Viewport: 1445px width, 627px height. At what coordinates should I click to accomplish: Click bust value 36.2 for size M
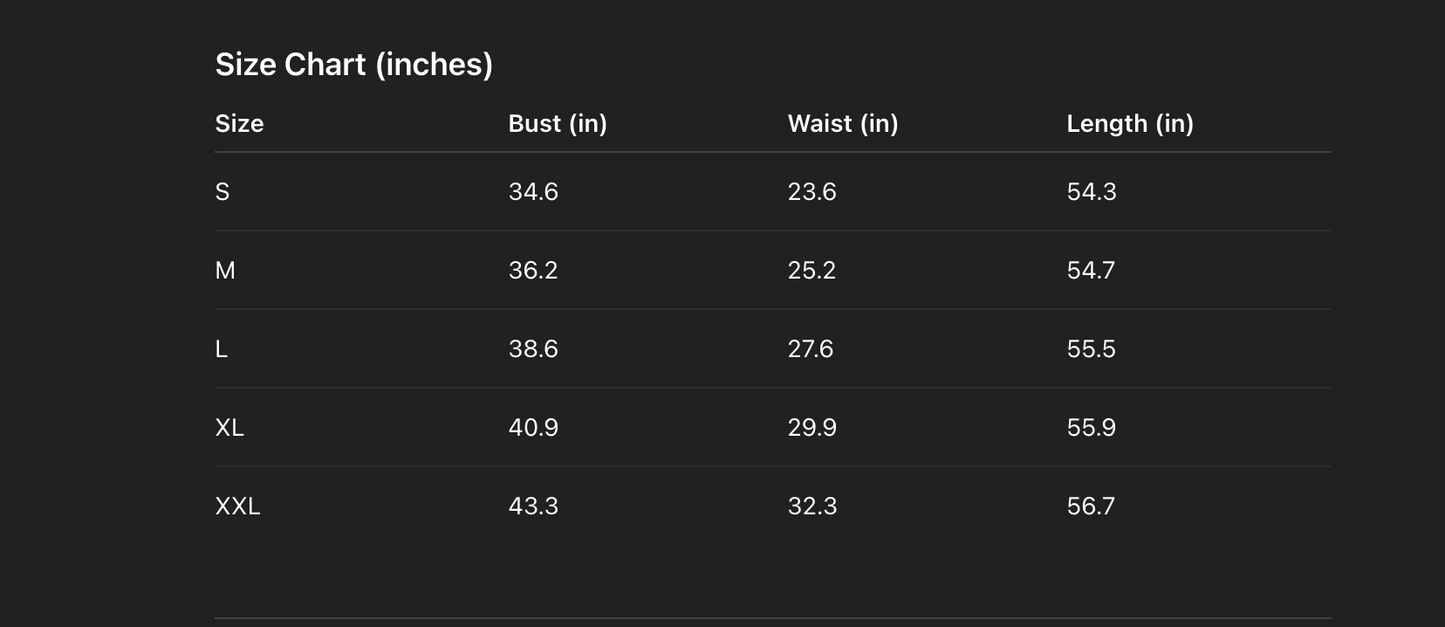pos(533,270)
